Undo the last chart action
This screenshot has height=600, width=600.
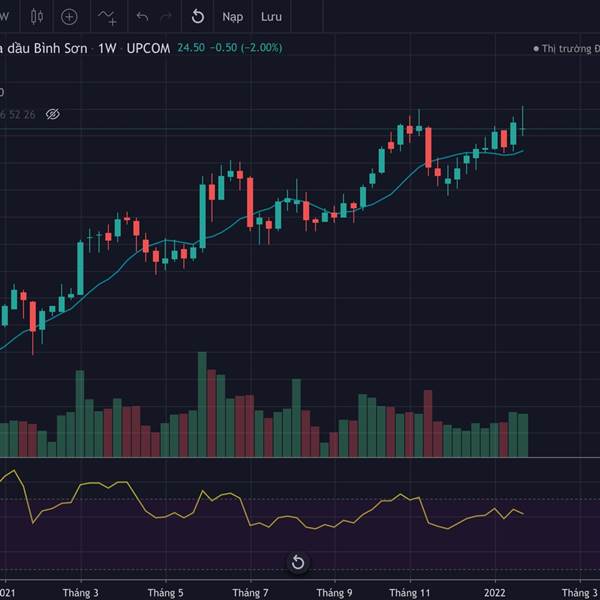(x=142, y=17)
